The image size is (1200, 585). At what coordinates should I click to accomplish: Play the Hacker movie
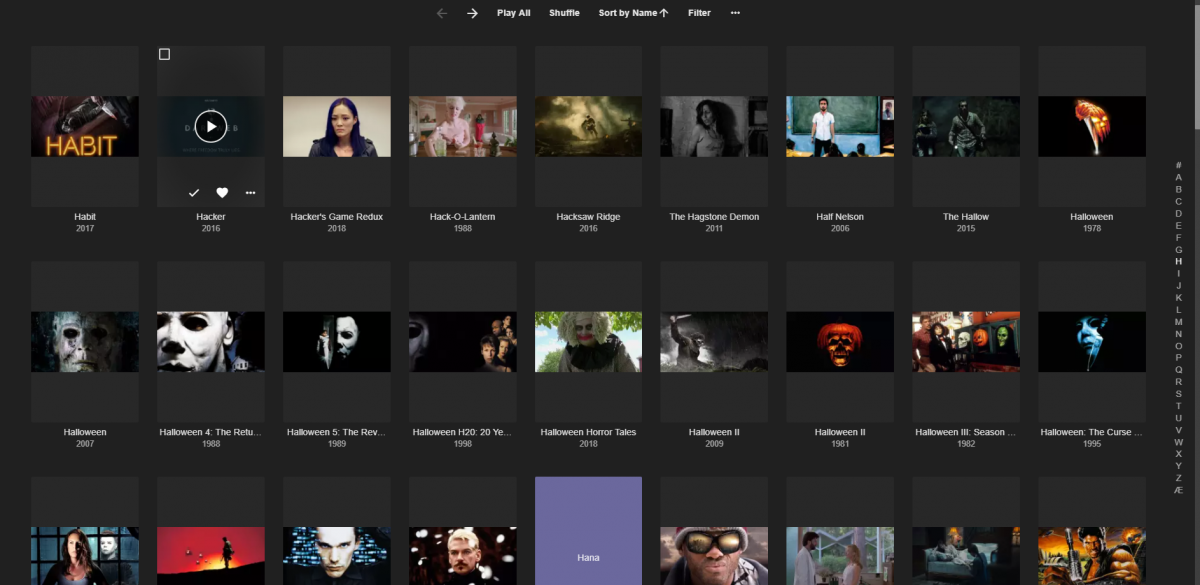(211, 126)
